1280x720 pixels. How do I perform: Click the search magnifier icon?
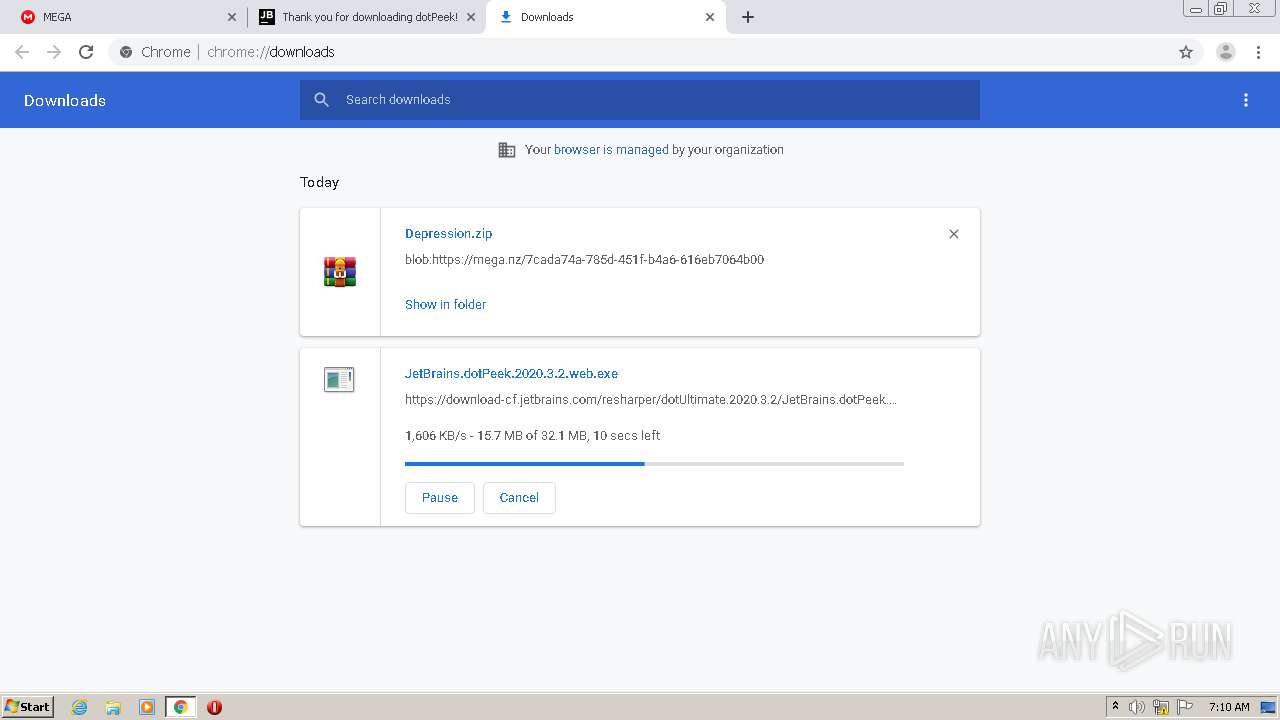click(x=321, y=100)
